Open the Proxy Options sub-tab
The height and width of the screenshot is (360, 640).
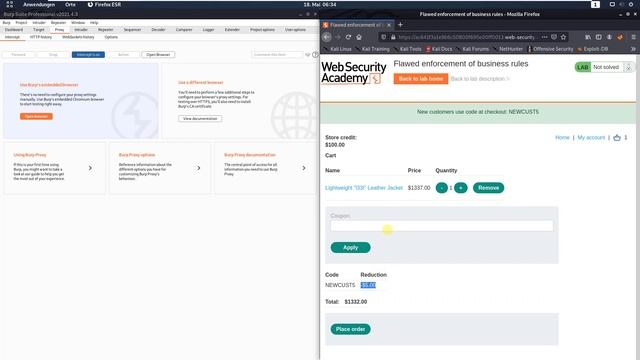pyautogui.click(x=111, y=37)
